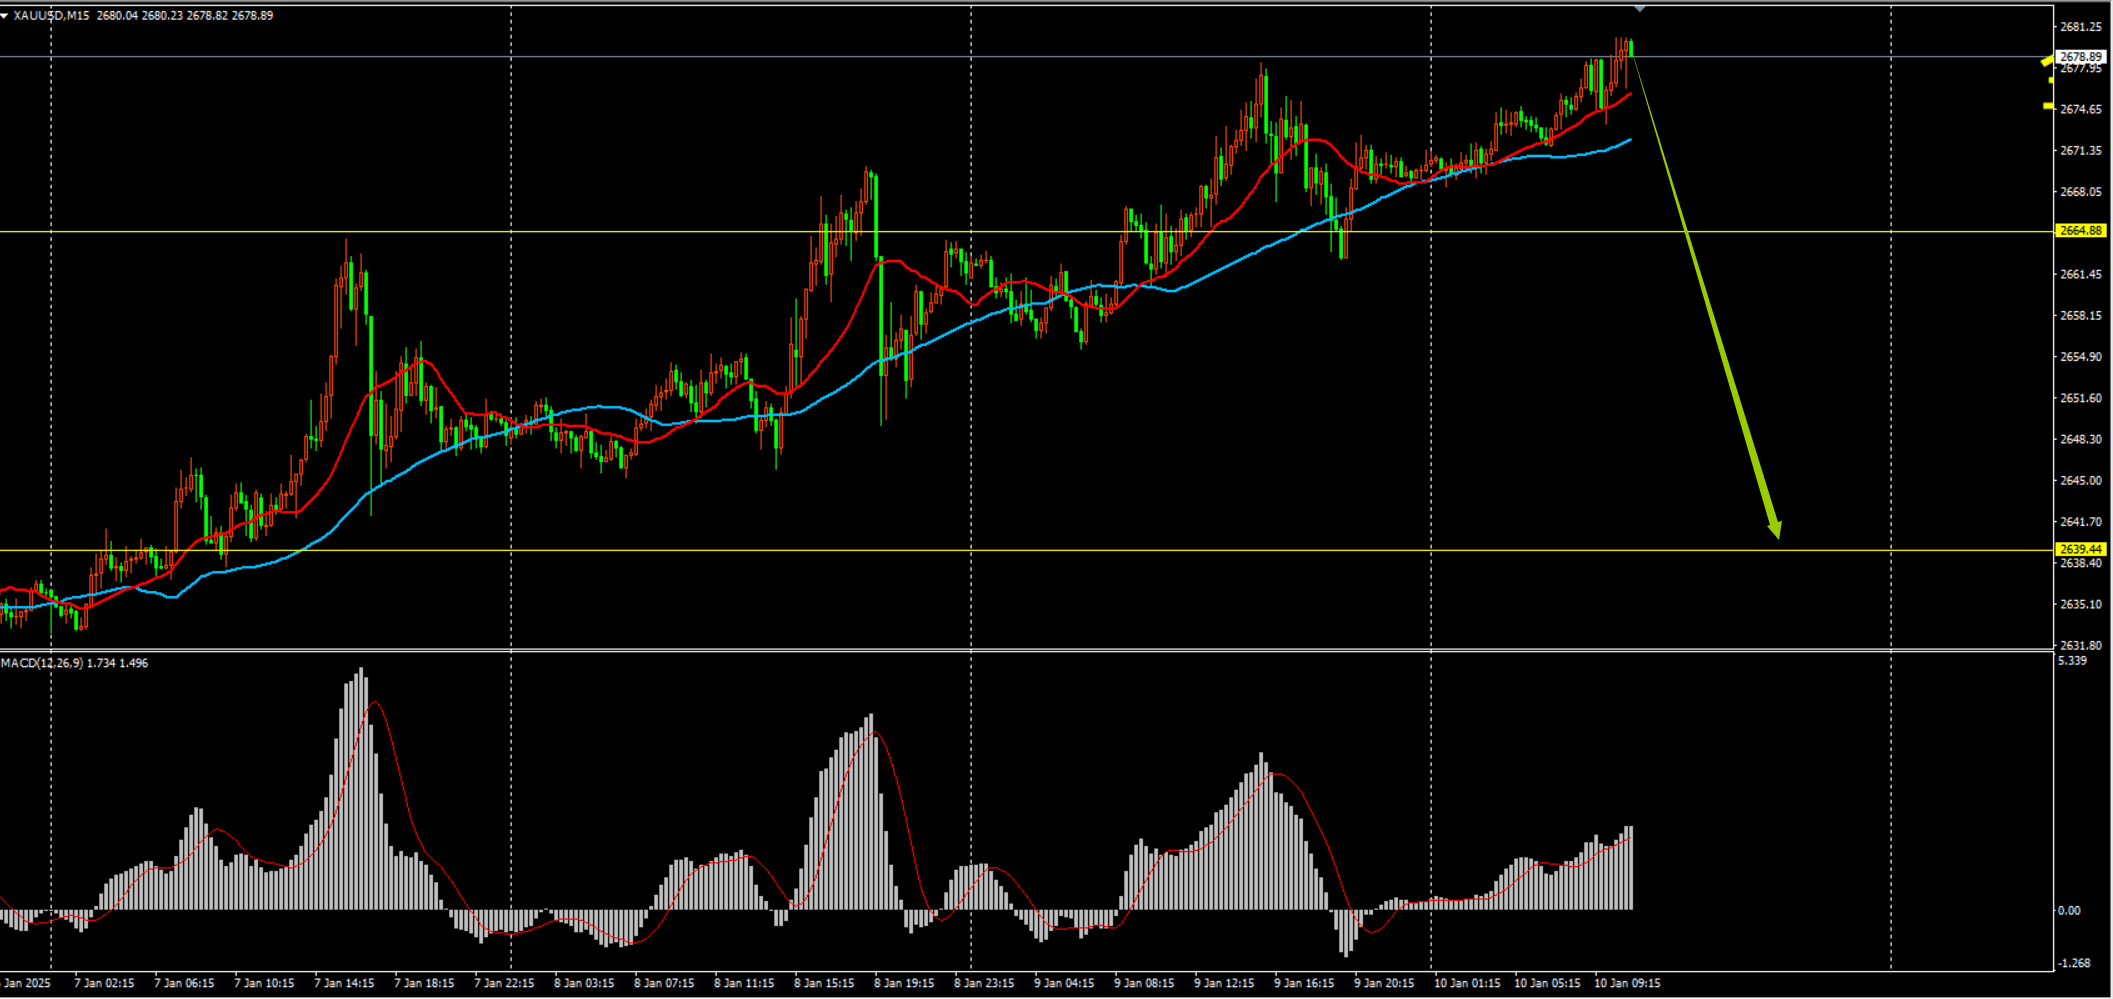
Task: Click the 2645.00 price axis label
Action: 2081,481
